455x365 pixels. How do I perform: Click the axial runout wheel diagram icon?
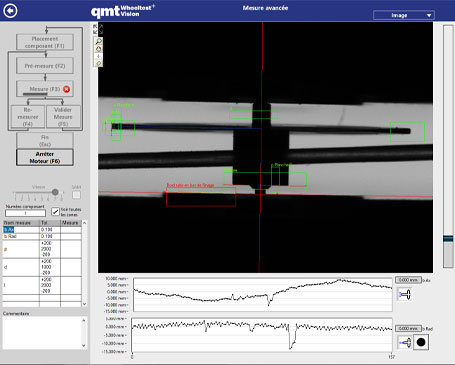pyautogui.click(x=405, y=295)
